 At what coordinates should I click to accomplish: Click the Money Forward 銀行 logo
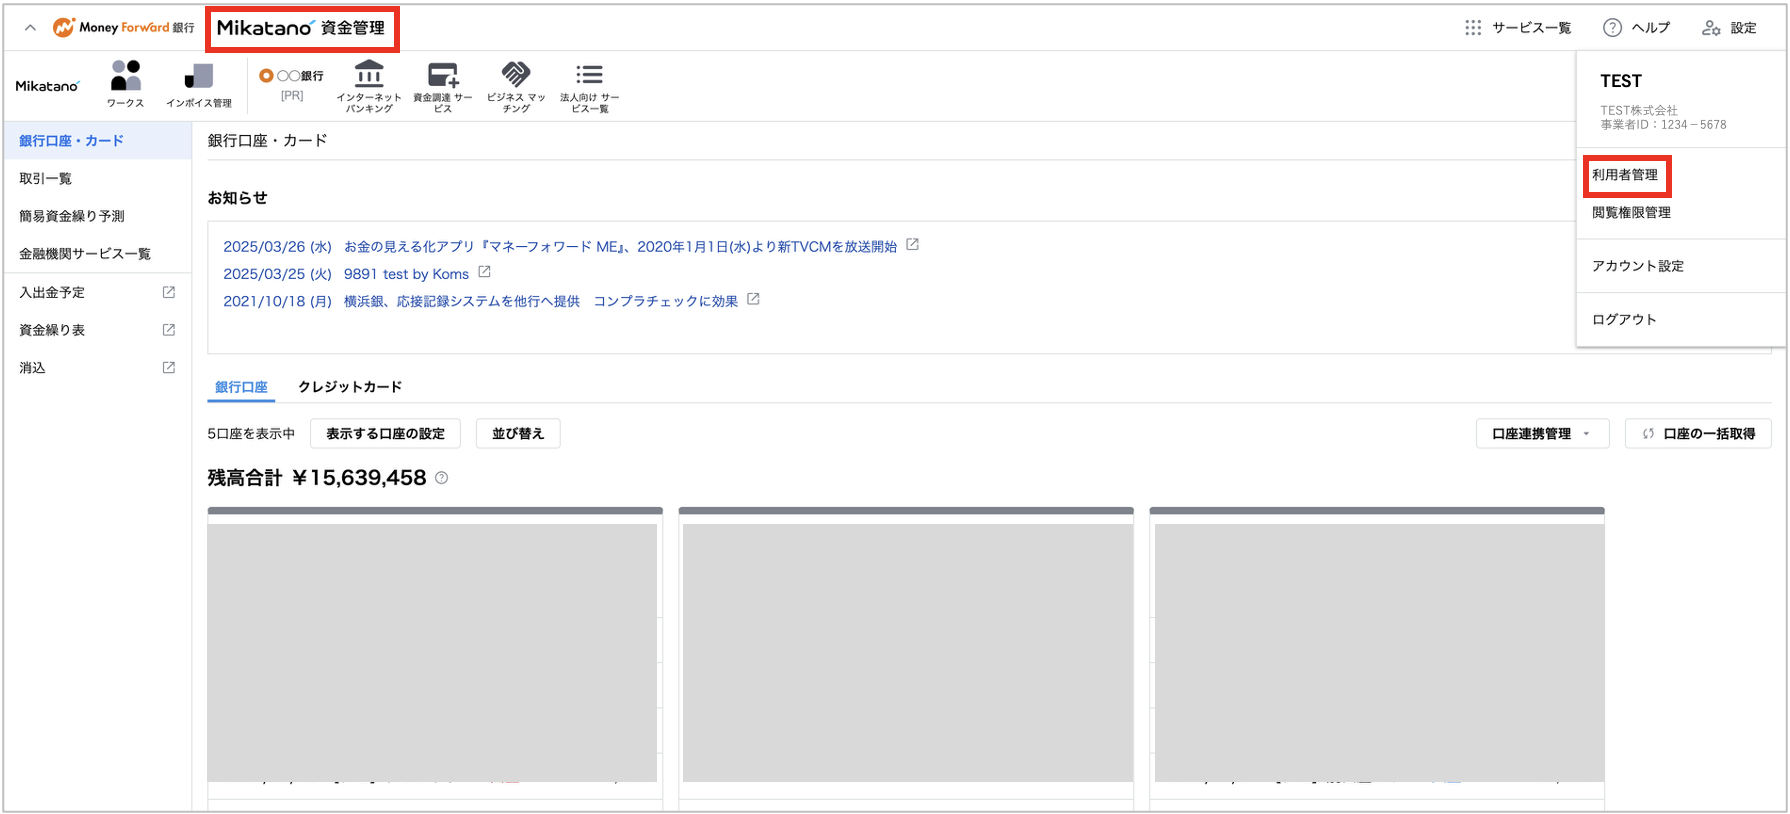(x=124, y=28)
